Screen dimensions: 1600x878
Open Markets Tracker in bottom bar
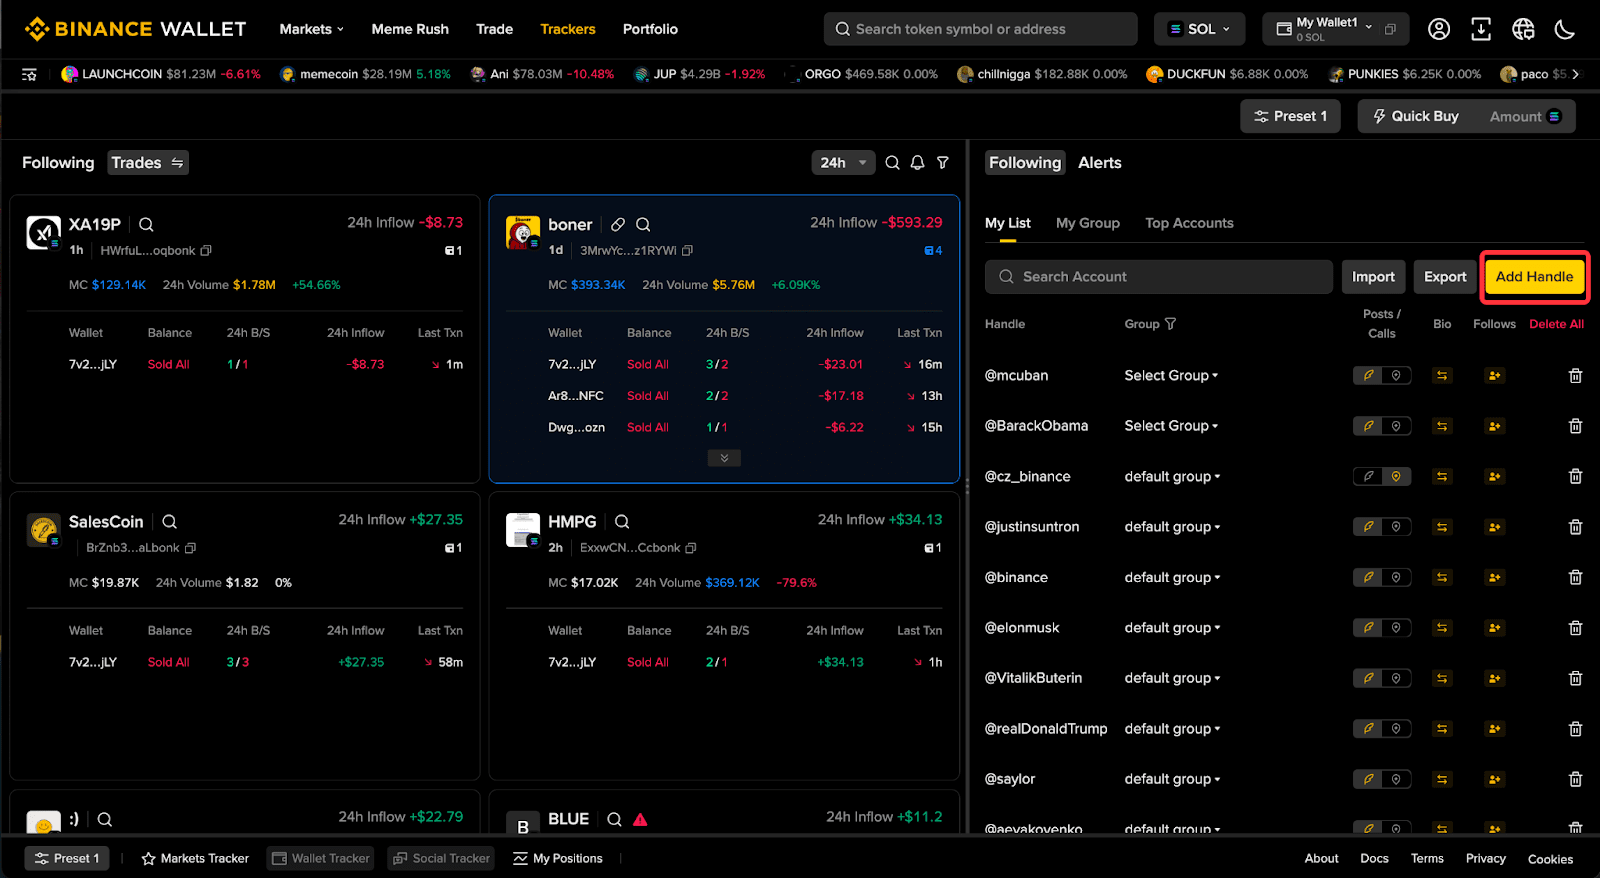click(195, 858)
